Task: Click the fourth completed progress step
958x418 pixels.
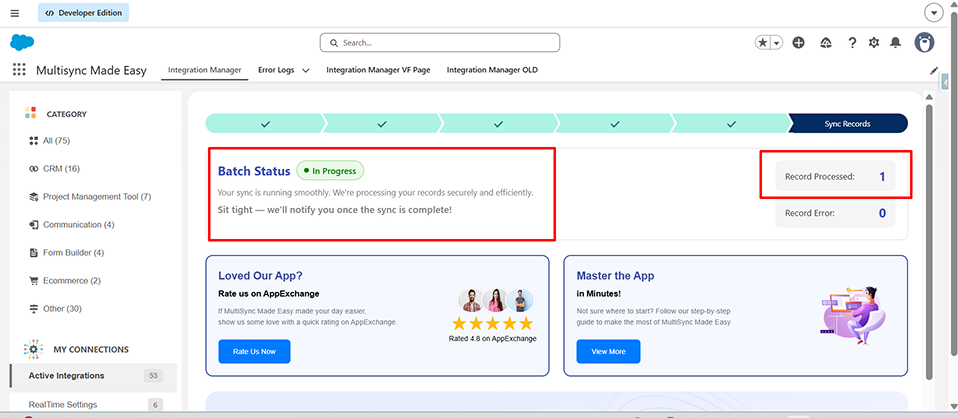Action: pos(615,123)
